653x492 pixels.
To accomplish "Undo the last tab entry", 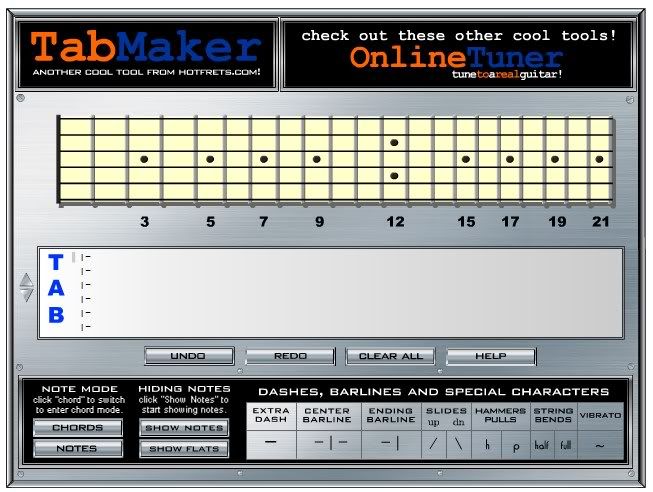I will pyautogui.click(x=189, y=356).
